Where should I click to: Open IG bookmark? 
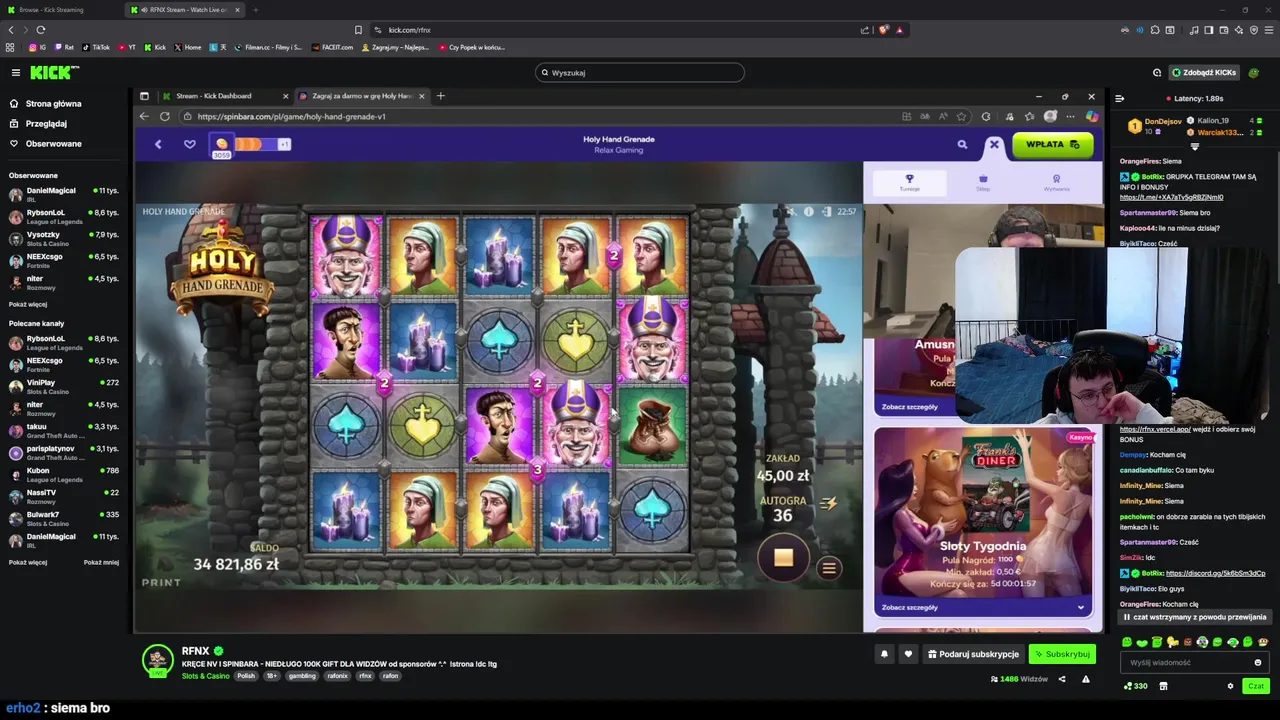(x=38, y=47)
